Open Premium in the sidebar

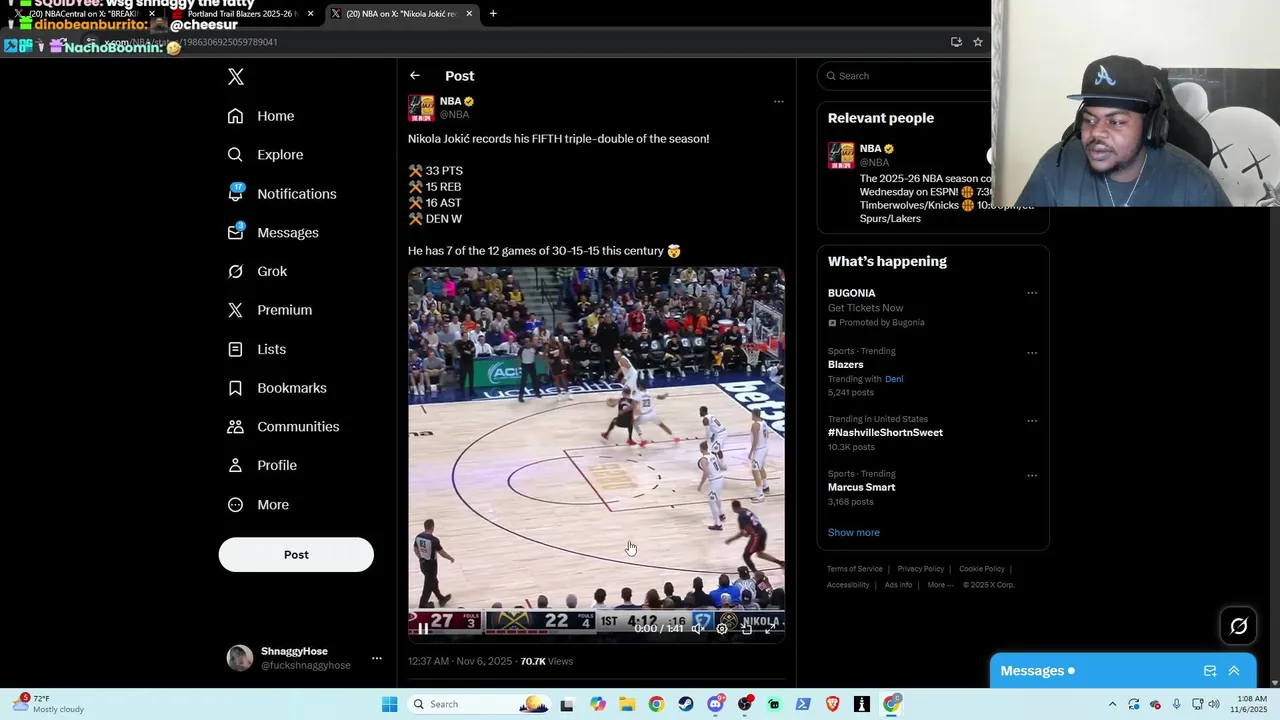(x=270, y=310)
